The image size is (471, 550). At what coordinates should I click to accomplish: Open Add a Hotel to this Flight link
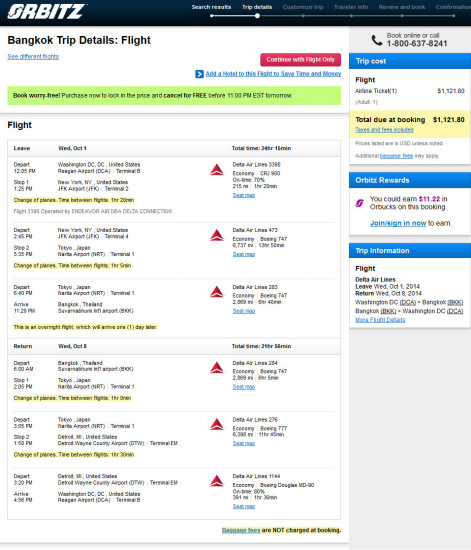(x=273, y=74)
